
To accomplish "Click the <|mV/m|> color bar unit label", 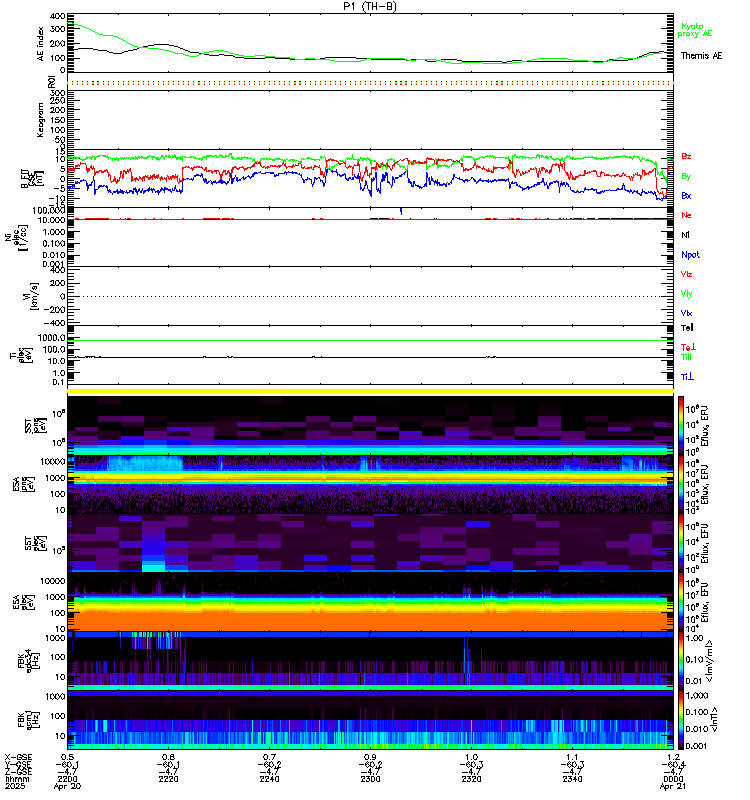I will tap(709, 662).
